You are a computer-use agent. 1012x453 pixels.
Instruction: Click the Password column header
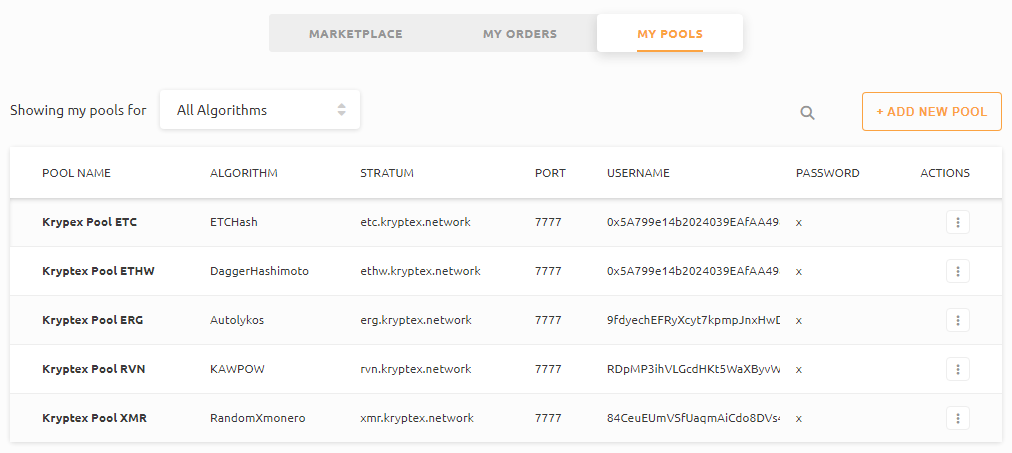827,173
